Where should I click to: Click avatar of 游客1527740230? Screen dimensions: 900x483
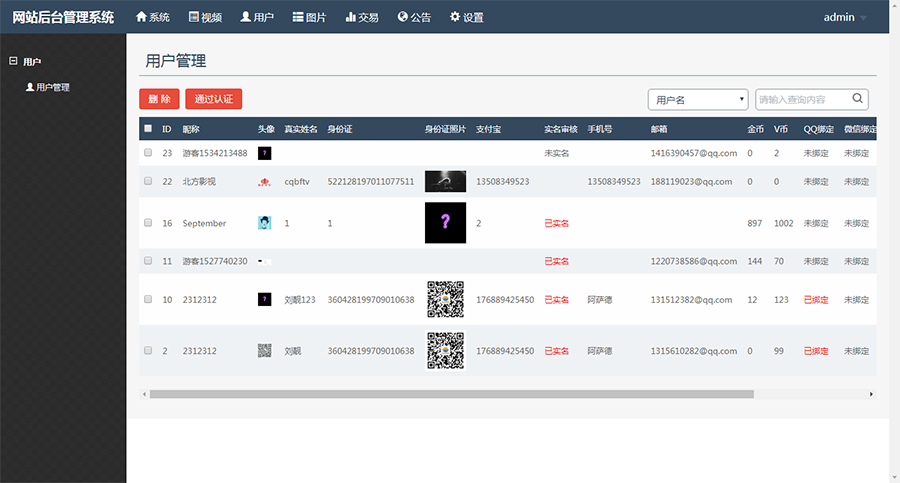point(265,261)
